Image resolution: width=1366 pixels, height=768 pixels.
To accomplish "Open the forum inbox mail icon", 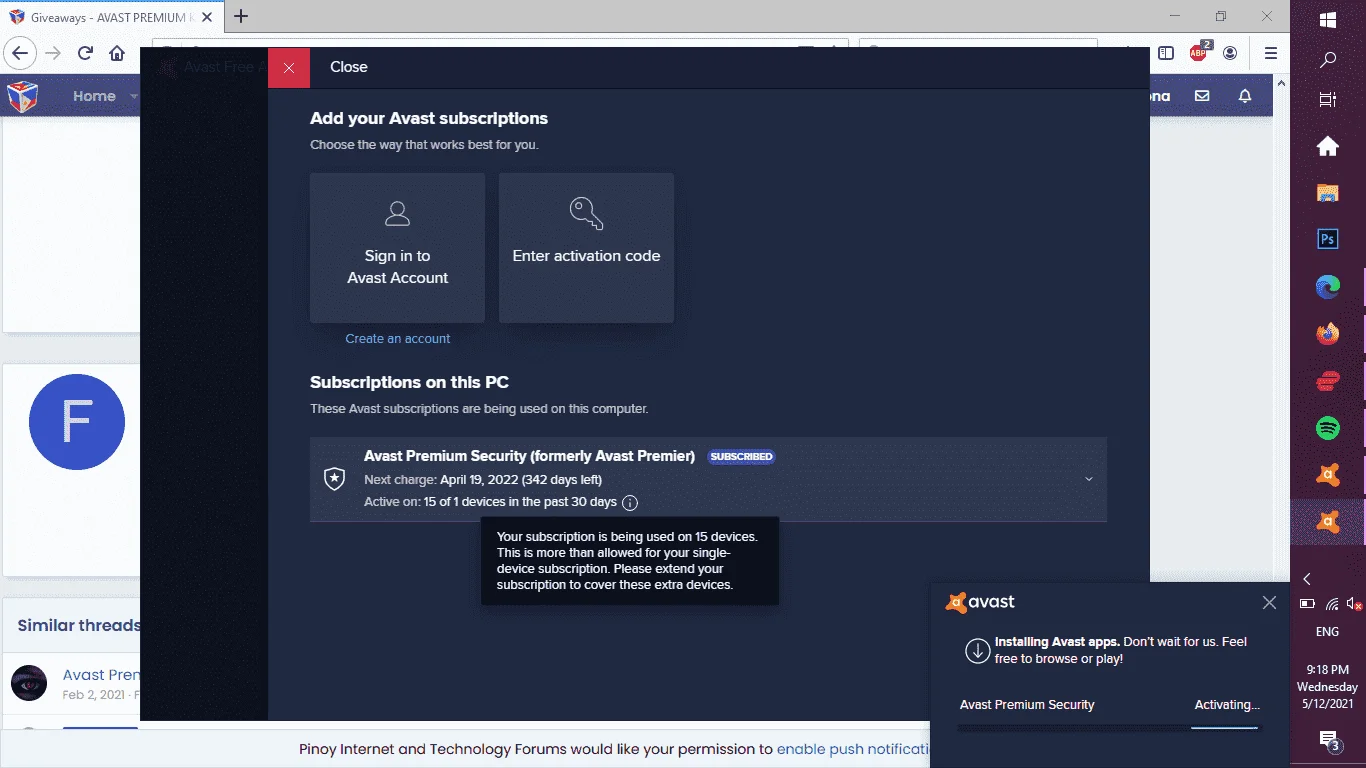I will point(1202,96).
